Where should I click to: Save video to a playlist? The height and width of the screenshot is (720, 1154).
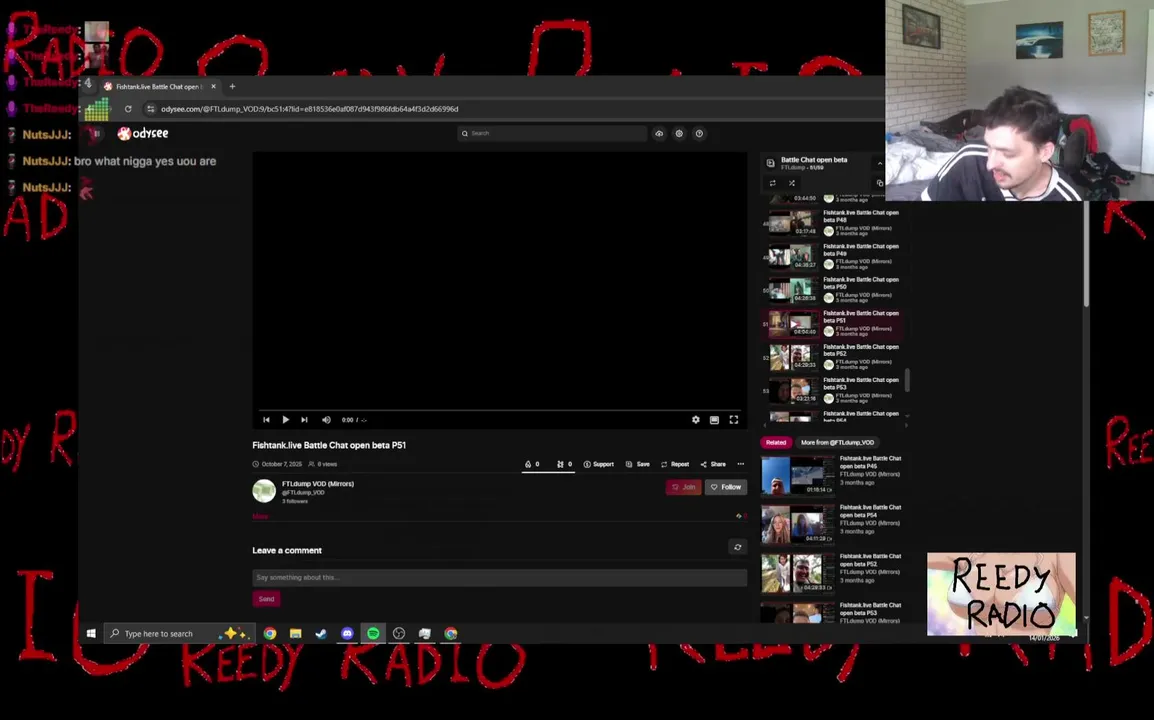click(637, 465)
